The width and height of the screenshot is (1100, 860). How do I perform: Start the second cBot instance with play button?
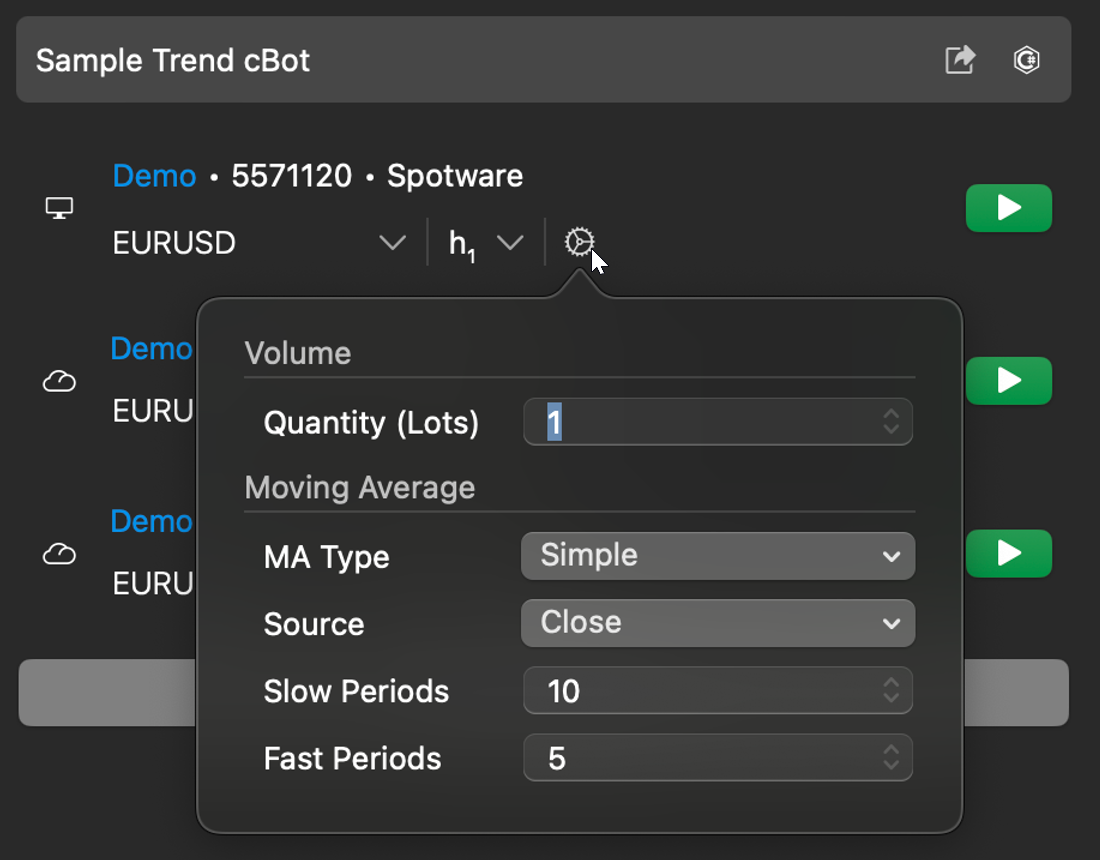pos(1008,381)
